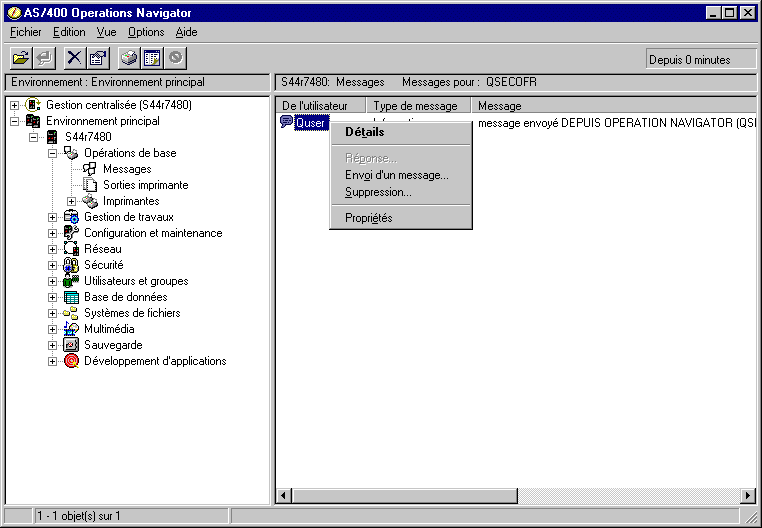
Task: Open the Vue menu
Action: [106, 32]
